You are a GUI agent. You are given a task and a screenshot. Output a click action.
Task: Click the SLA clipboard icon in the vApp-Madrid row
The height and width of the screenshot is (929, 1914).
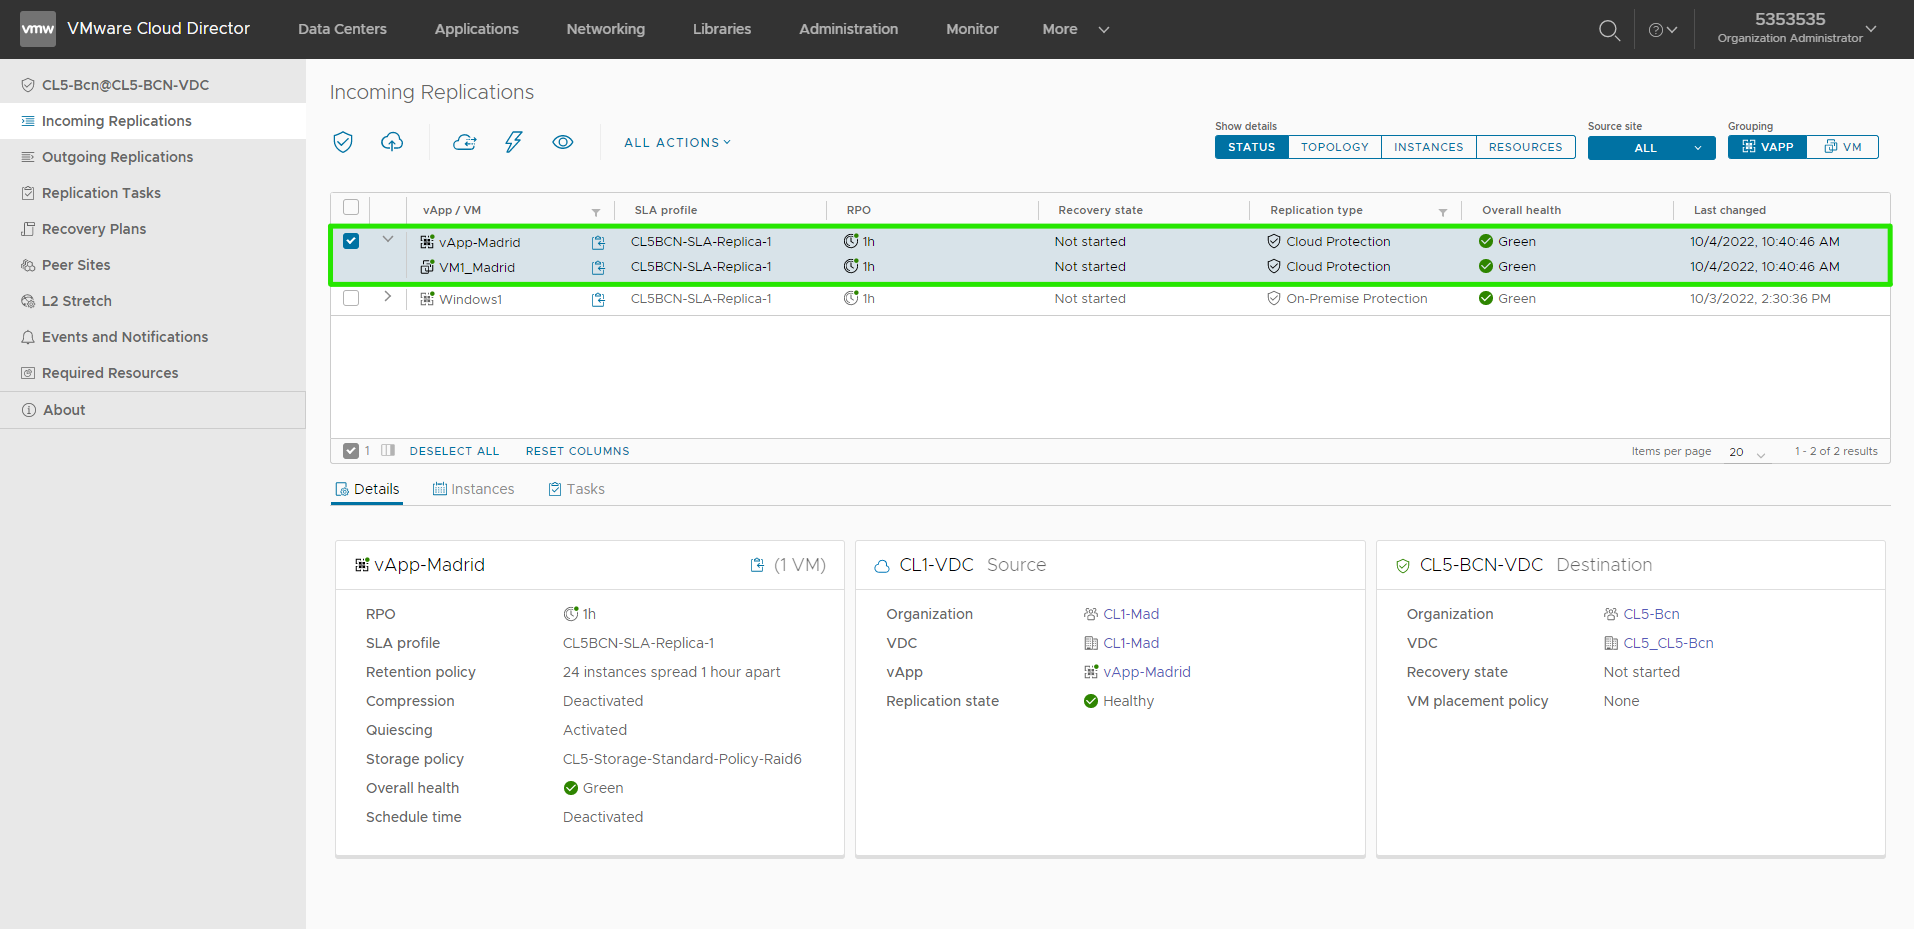click(598, 242)
